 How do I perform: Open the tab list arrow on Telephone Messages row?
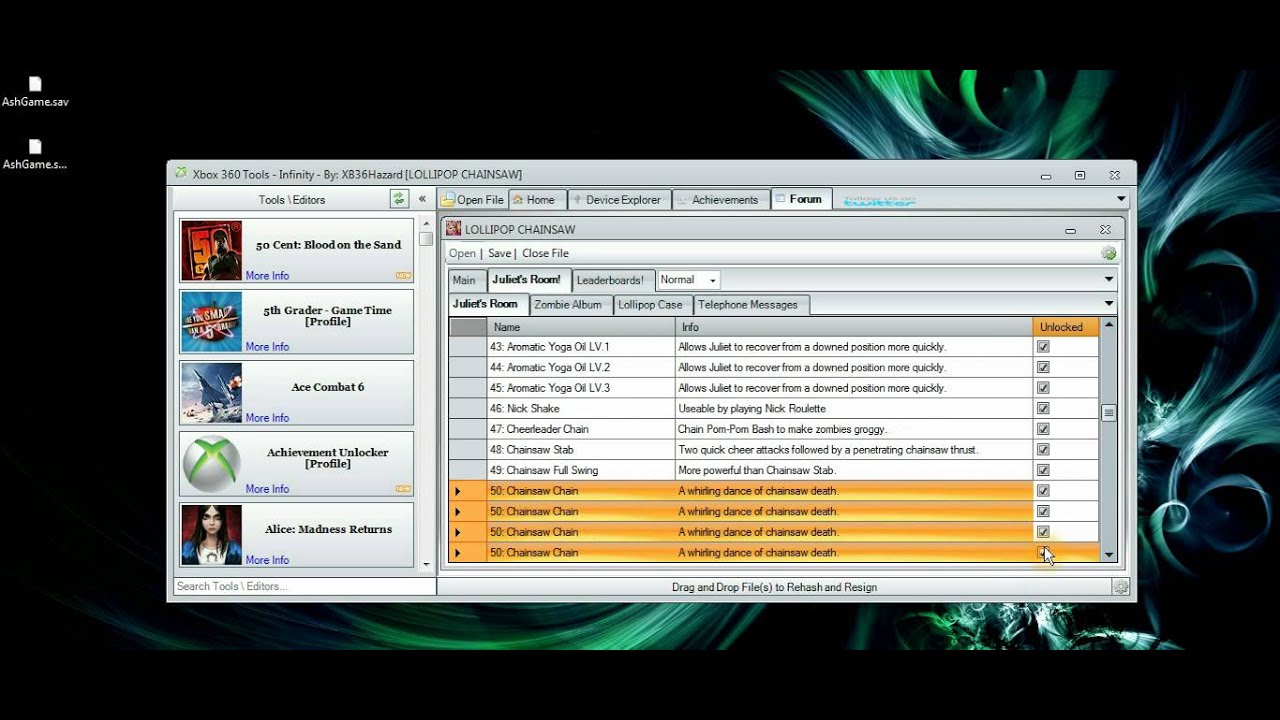point(1108,304)
